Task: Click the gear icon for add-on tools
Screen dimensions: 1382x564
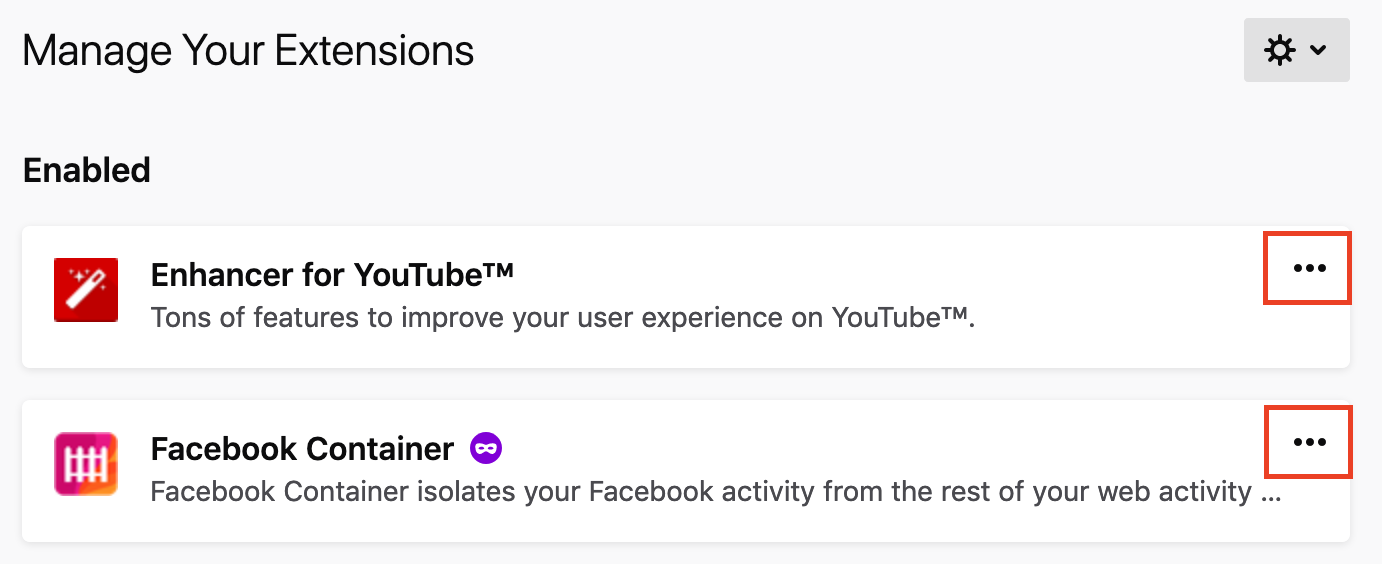Action: coord(1280,50)
